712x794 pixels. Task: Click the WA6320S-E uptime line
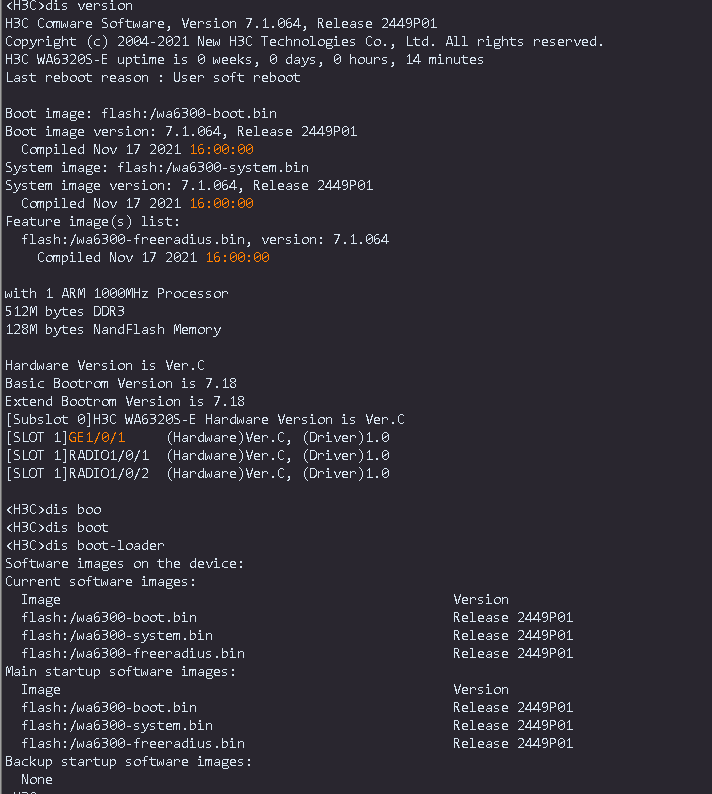pos(244,60)
